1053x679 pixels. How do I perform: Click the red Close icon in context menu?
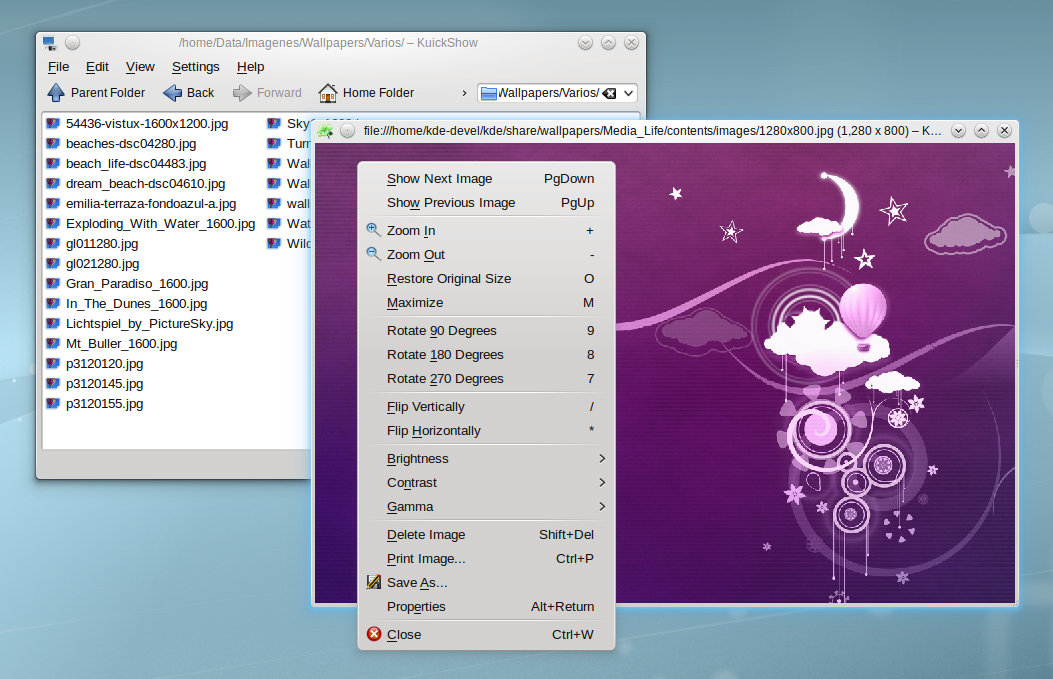[374, 634]
